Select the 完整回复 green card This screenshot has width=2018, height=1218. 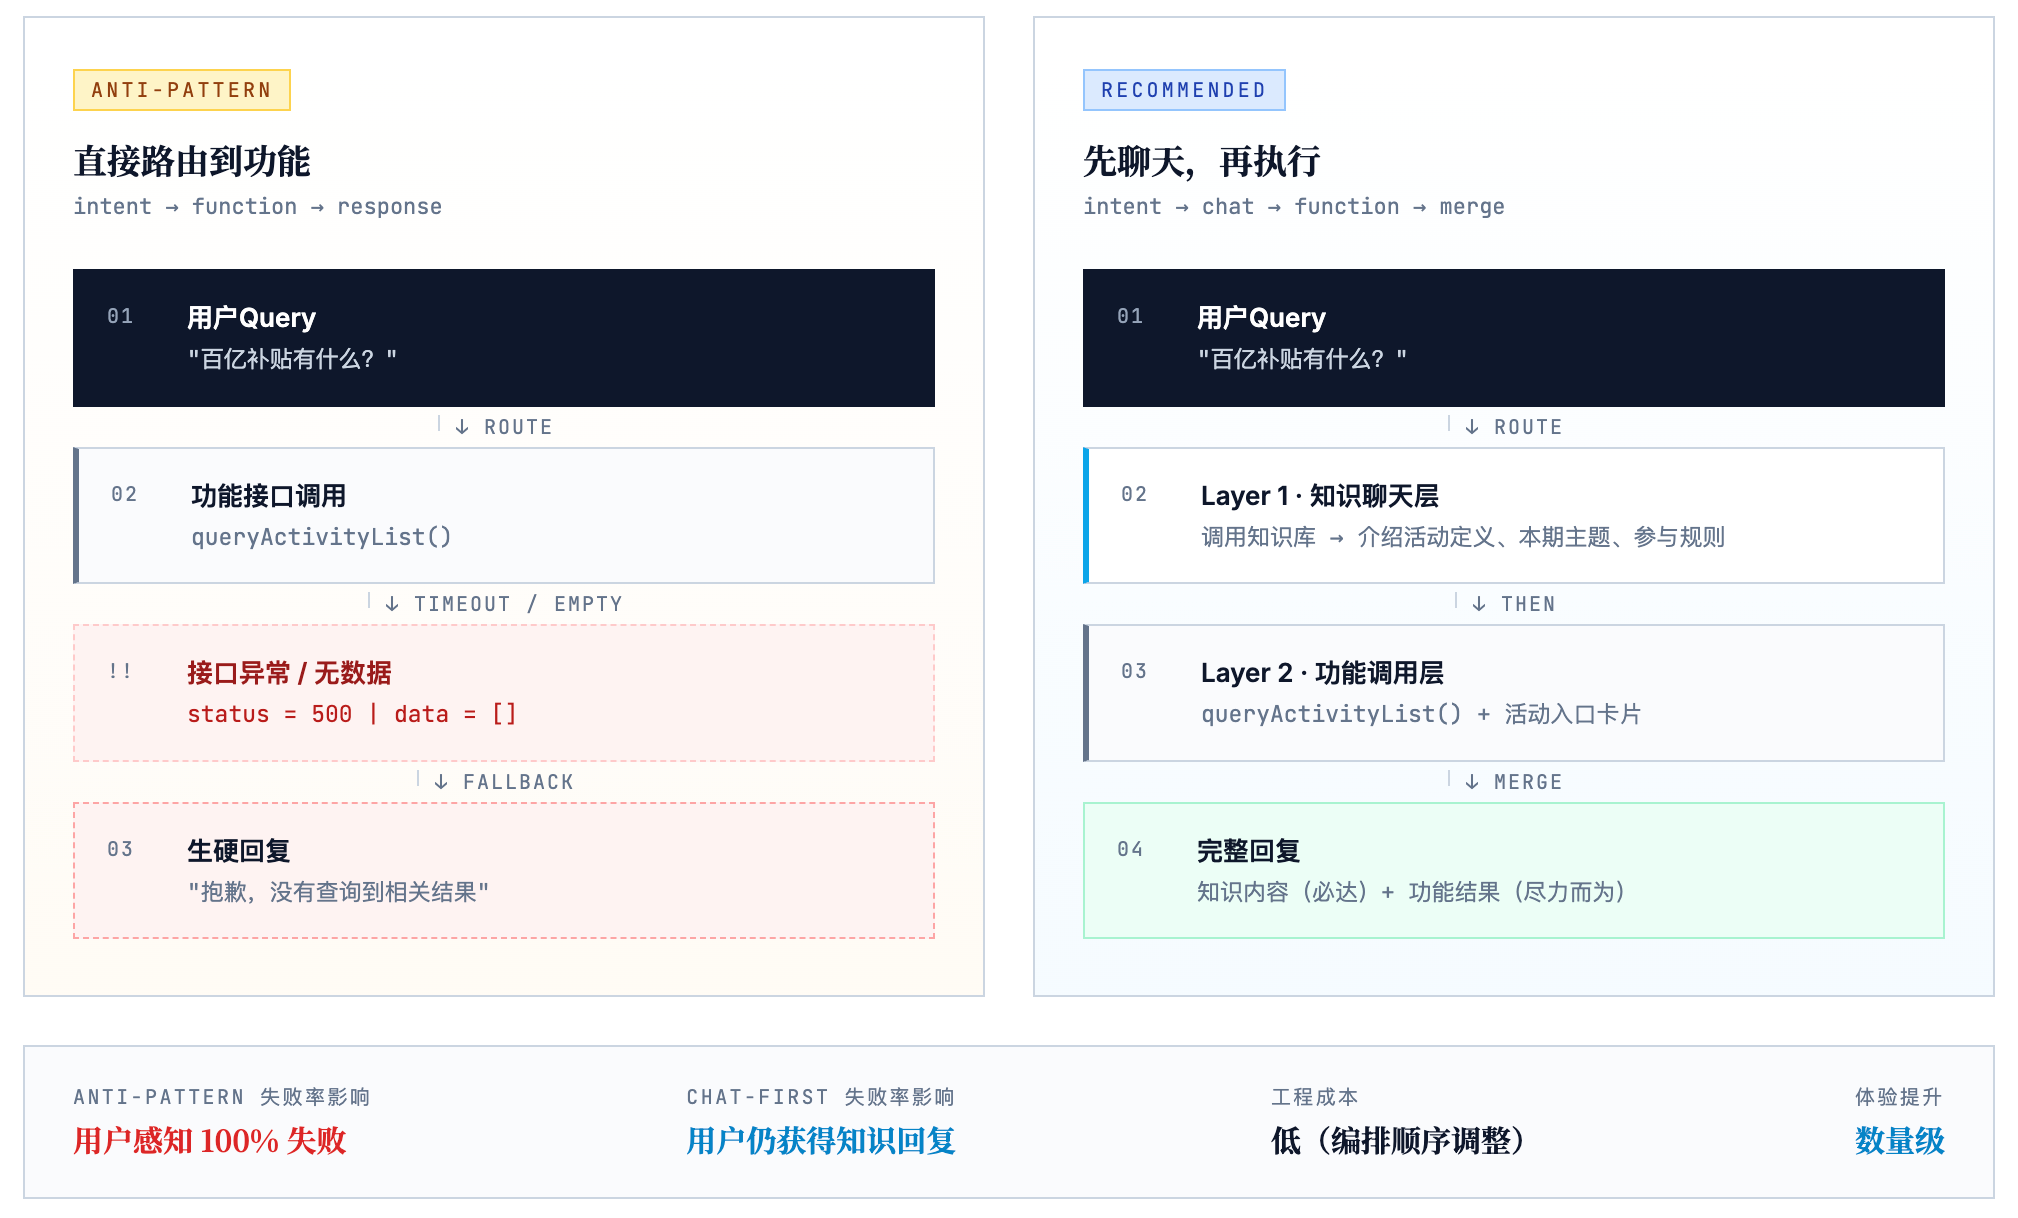pos(1513,870)
